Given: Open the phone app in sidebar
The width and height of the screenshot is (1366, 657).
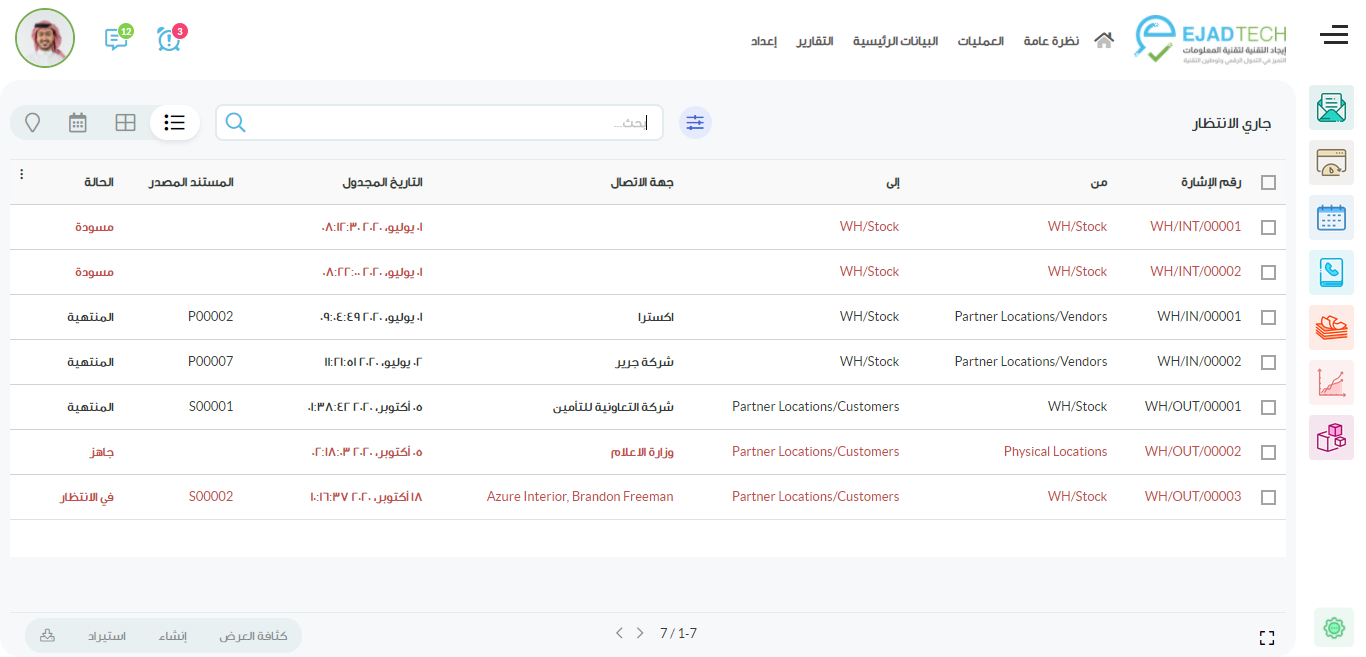Looking at the screenshot, I should pyautogui.click(x=1331, y=272).
